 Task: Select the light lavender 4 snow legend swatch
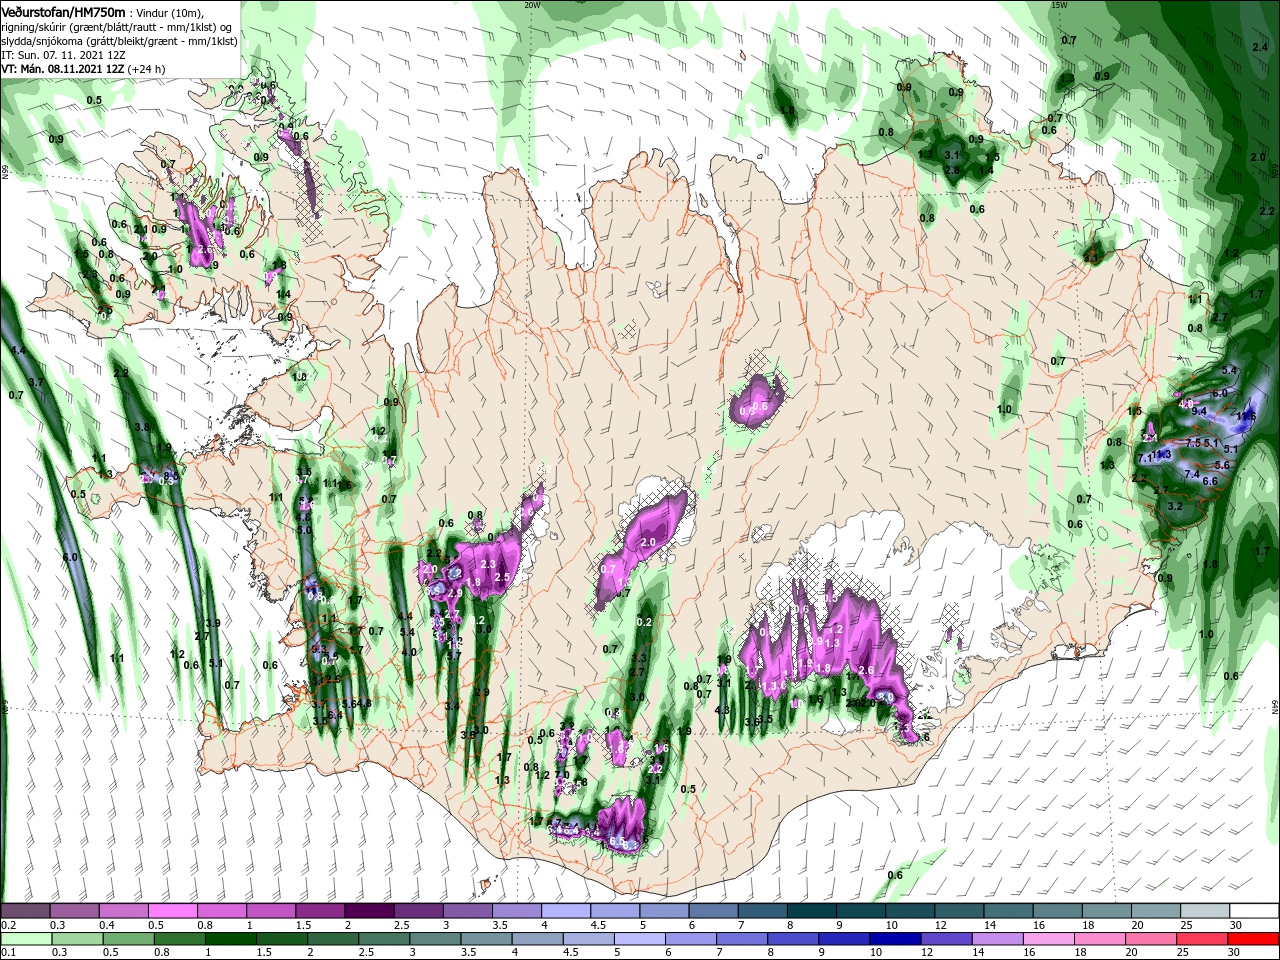coord(564,911)
